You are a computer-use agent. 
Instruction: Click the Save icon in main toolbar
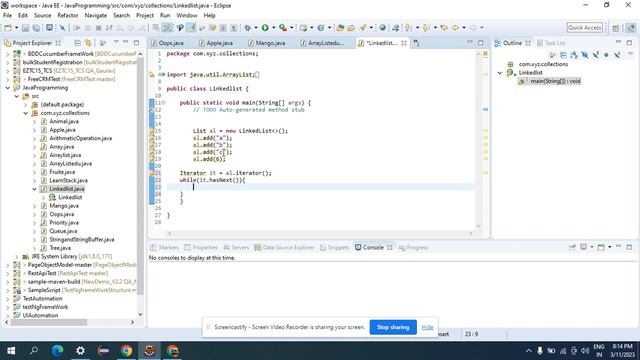tap(25, 28)
